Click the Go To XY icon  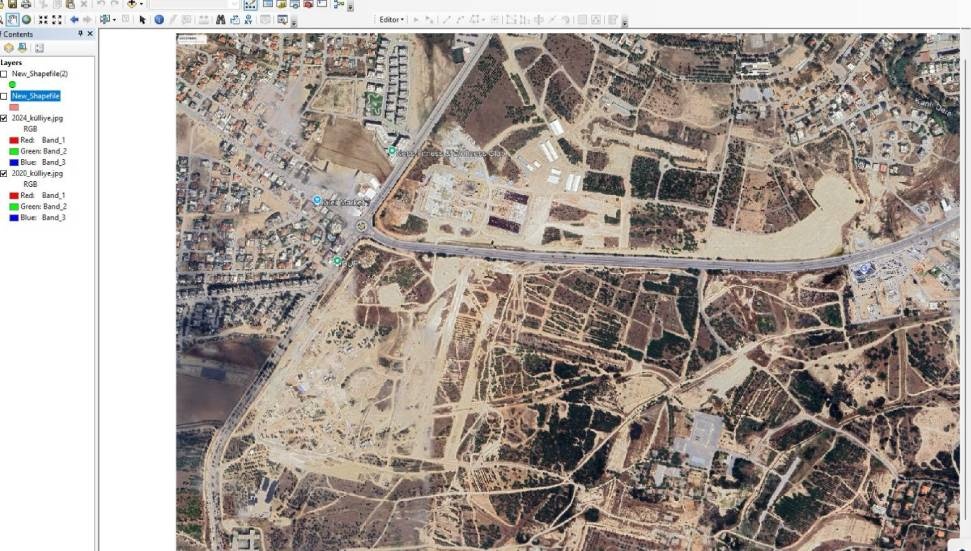pos(250,19)
